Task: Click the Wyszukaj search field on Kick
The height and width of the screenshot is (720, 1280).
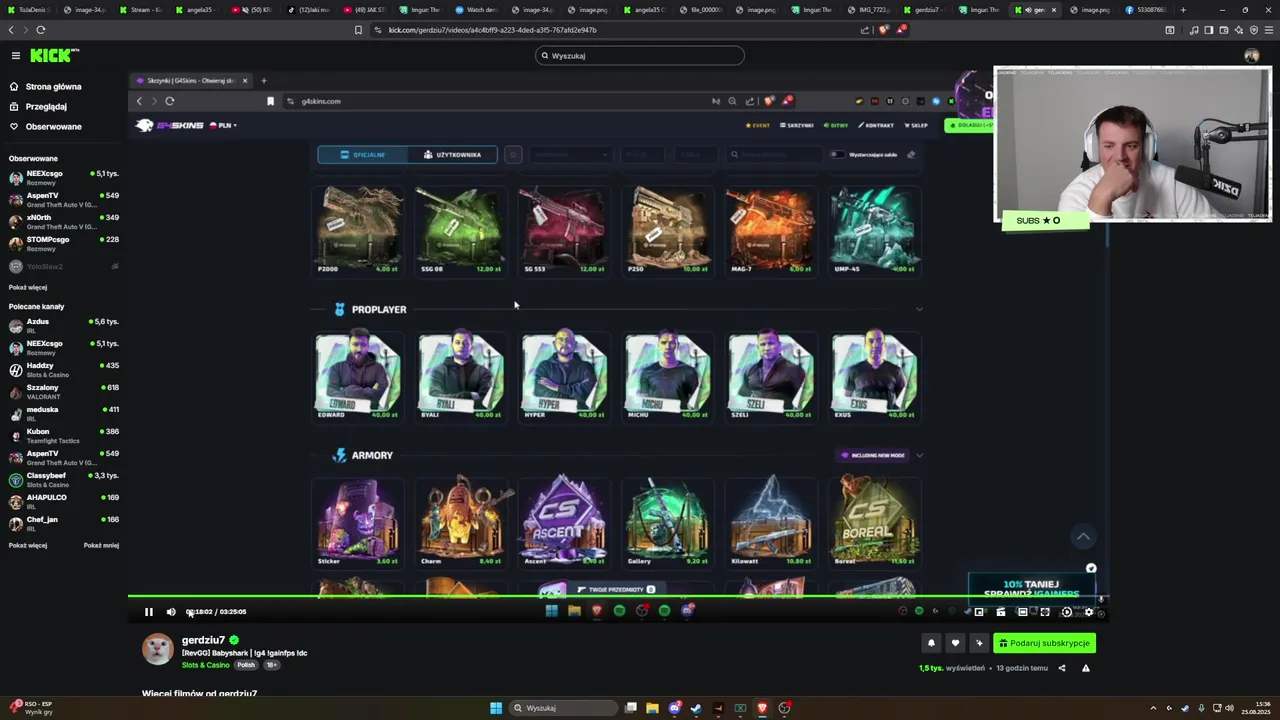Action: (x=639, y=56)
